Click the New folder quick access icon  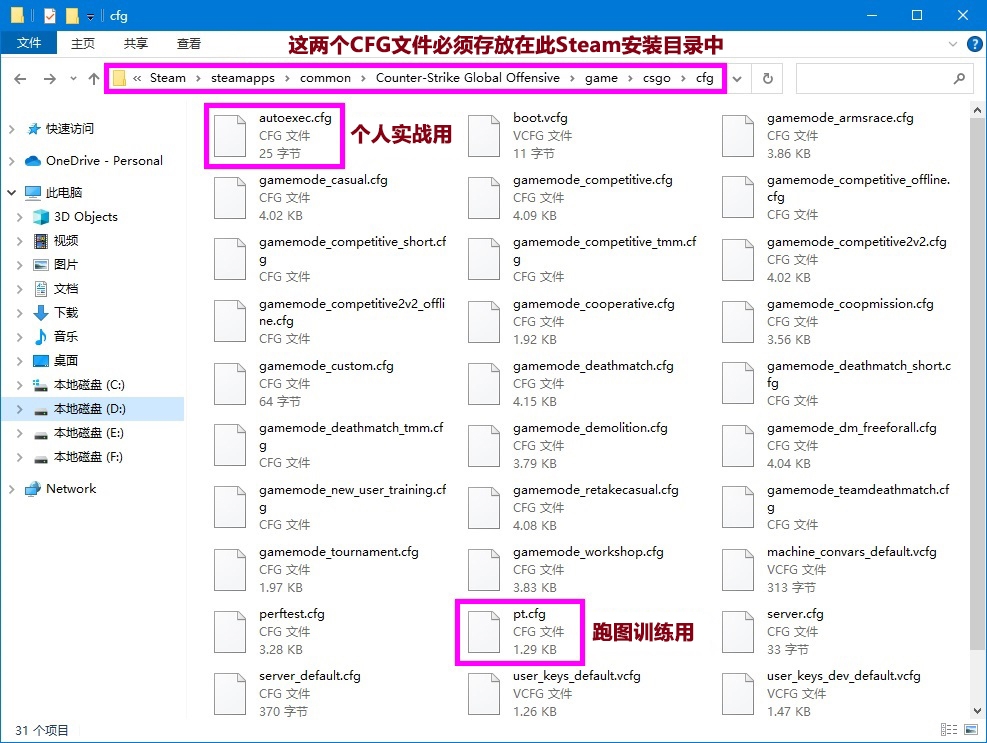coord(72,16)
